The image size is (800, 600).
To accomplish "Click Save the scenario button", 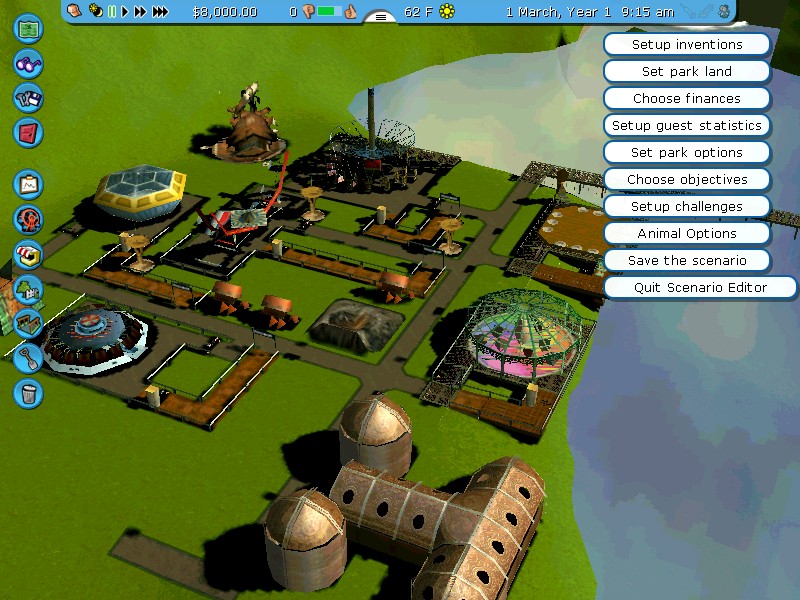I will [687, 261].
